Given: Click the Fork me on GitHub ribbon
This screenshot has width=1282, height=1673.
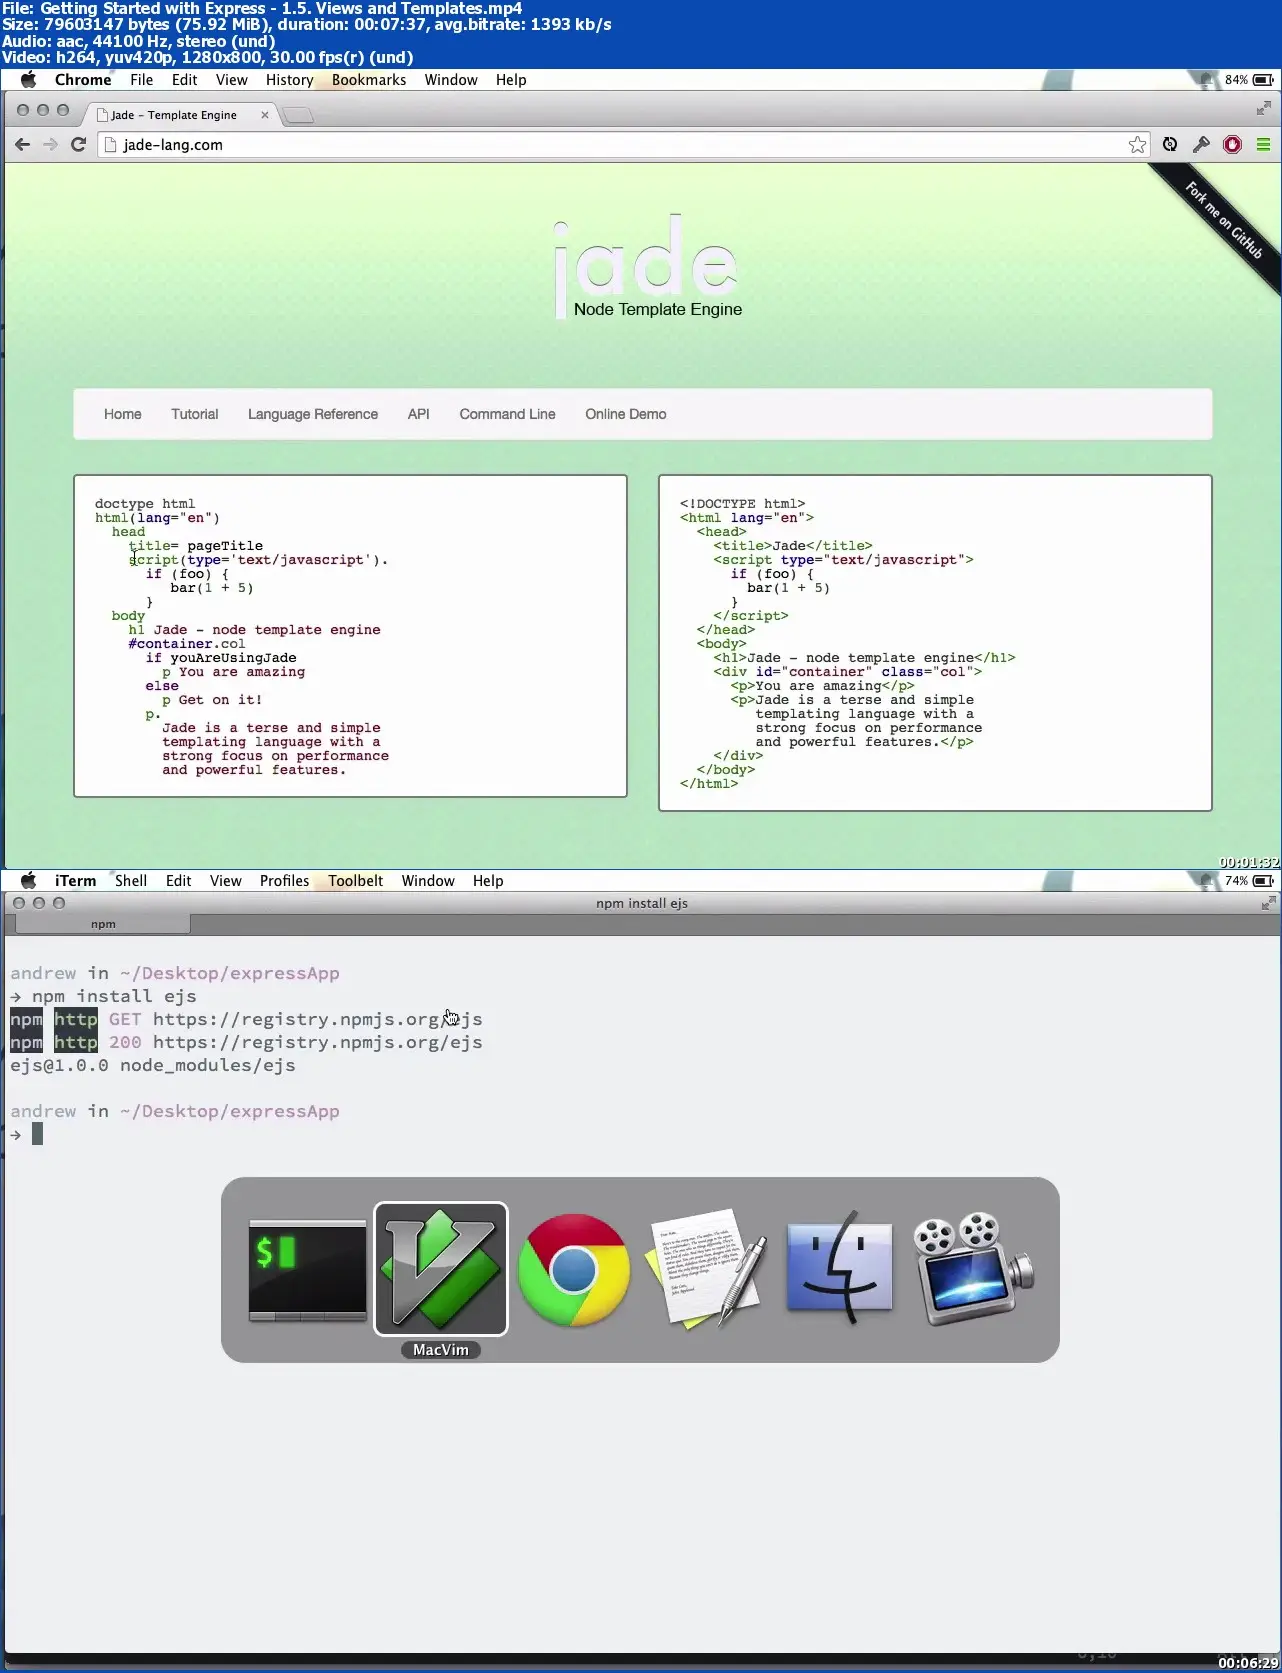Looking at the screenshot, I should 1224,220.
